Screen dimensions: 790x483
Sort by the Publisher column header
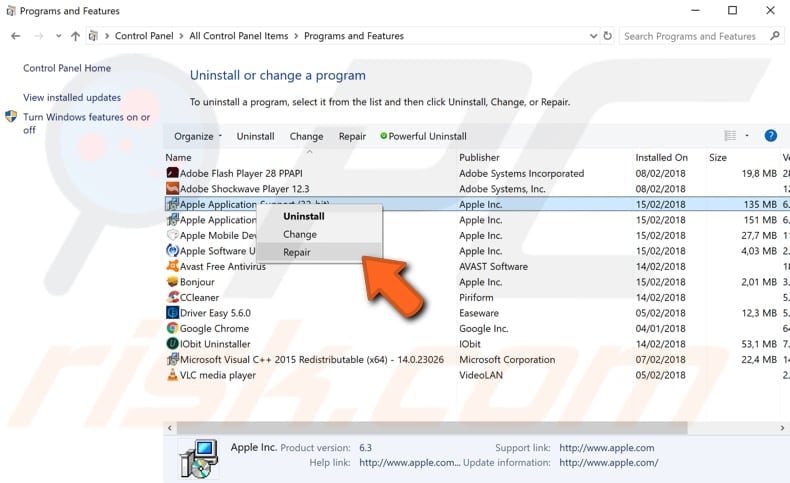point(479,157)
